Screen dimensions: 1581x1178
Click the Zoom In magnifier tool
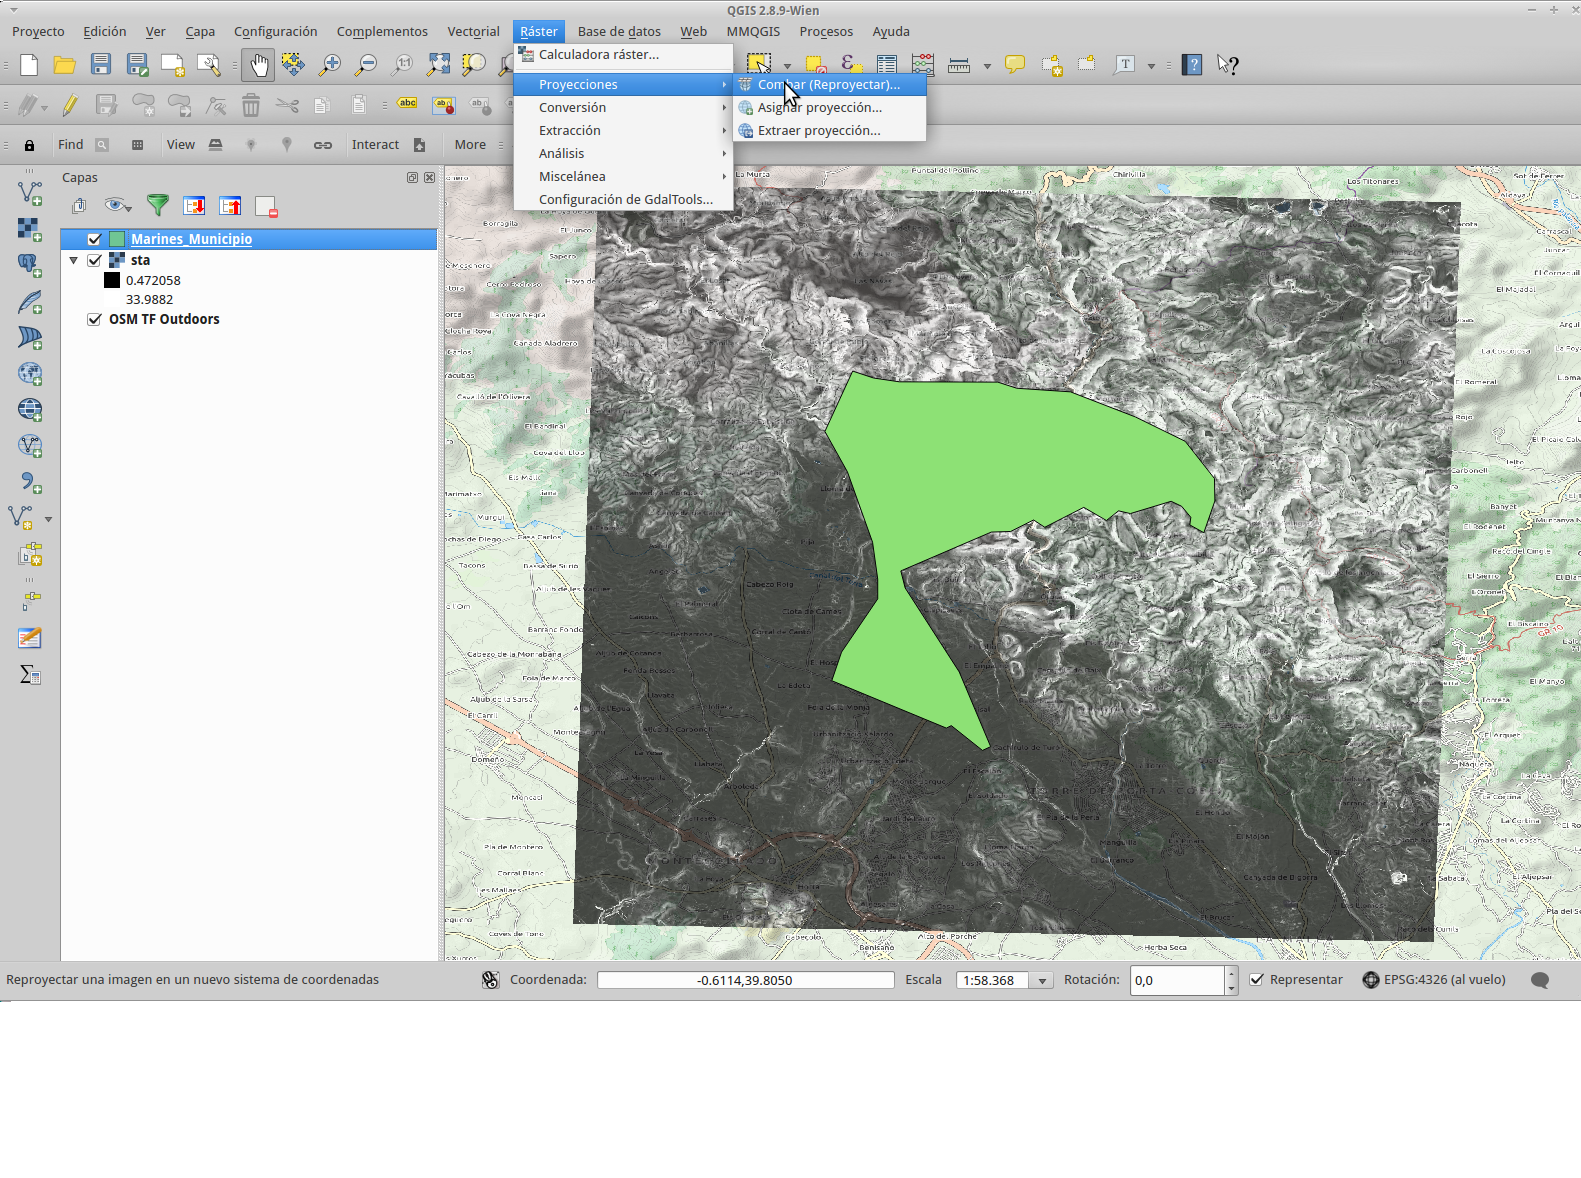329,66
